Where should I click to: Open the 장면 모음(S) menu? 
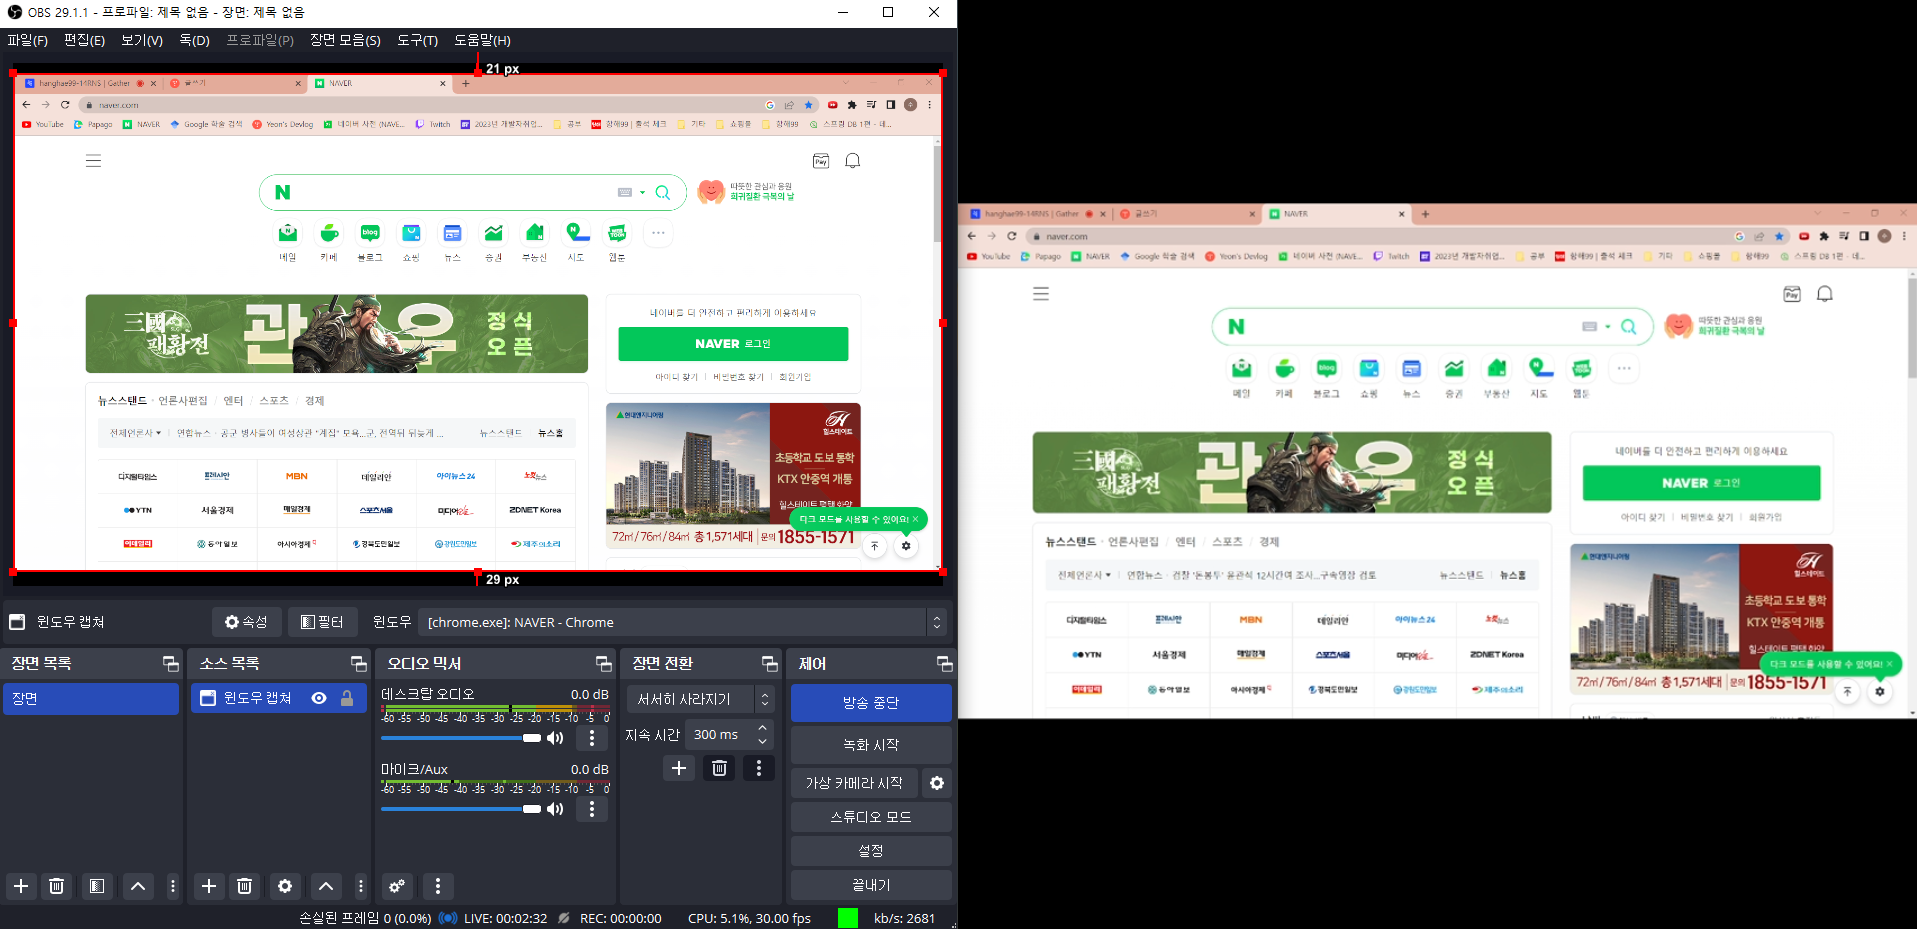(x=345, y=40)
